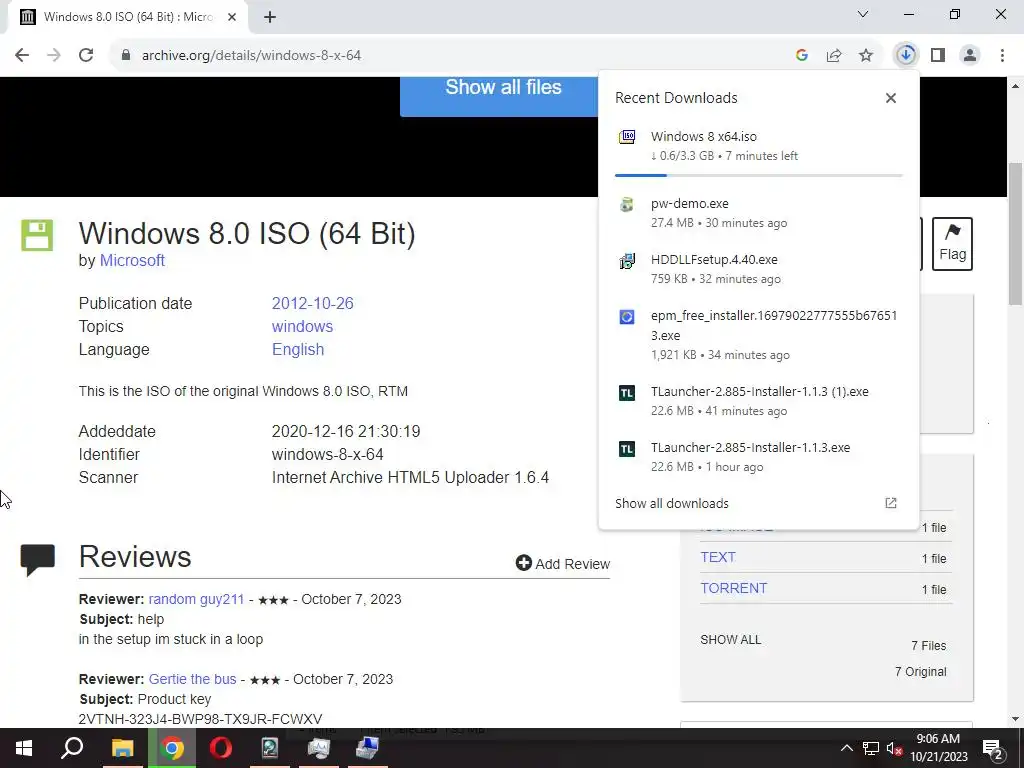This screenshot has height=768, width=1024.
Task: Open the Microsoft creator link
Action: coord(132,261)
